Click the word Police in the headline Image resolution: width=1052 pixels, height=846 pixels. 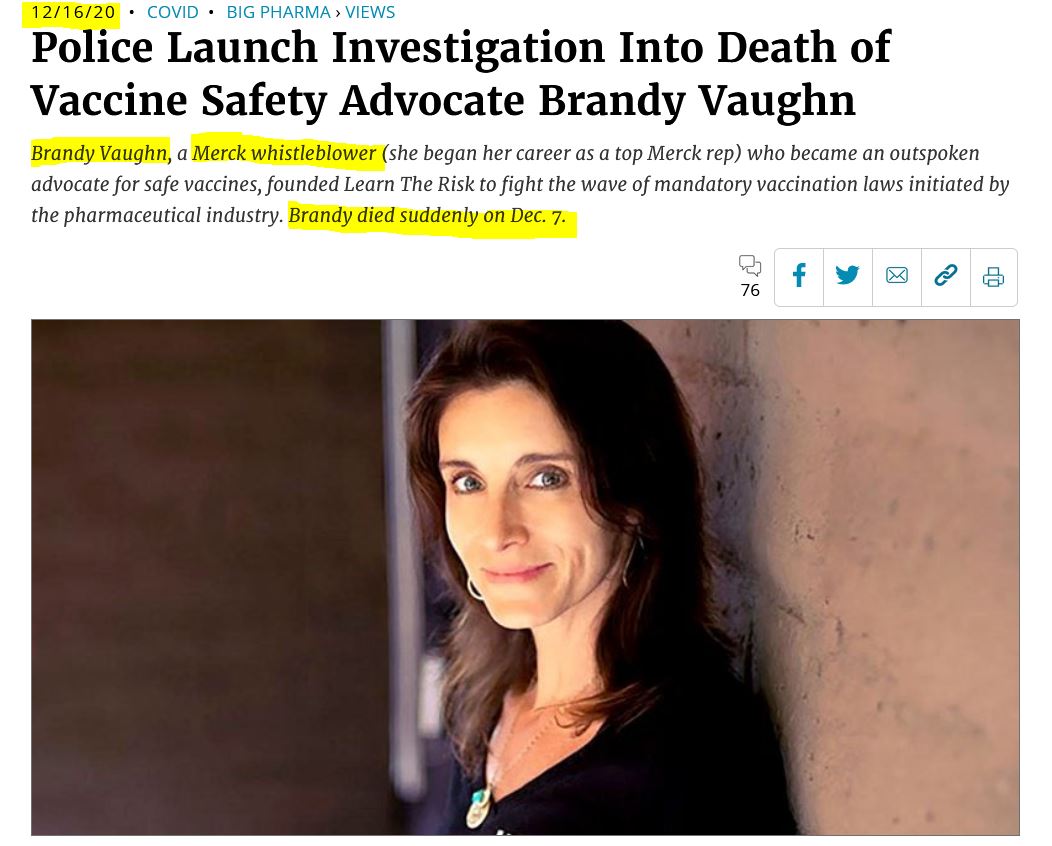[x=93, y=47]
